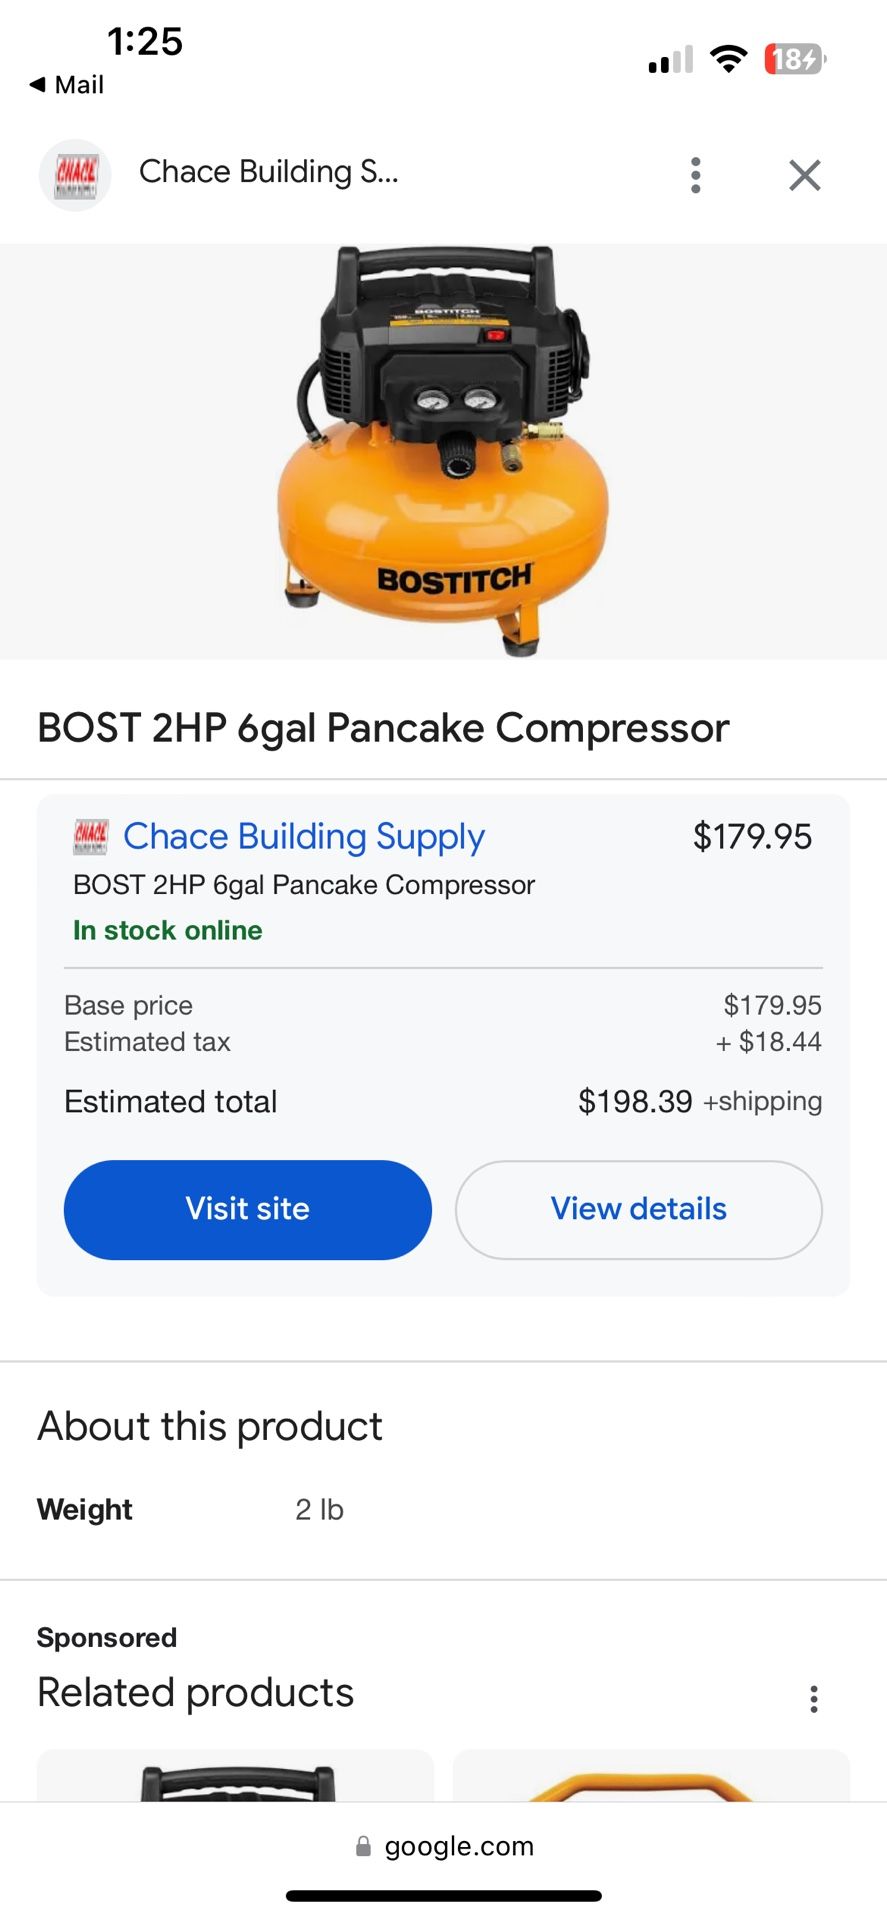Open the Related products three-dot menu
Viewport: 887px width, 1920px height.
[x=814, y=1698]
